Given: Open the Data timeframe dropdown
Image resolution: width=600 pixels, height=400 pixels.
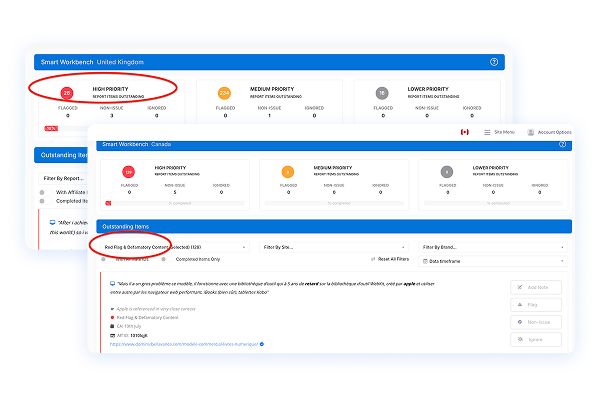Looking at the screenshot, I should (x=492, y=259).
